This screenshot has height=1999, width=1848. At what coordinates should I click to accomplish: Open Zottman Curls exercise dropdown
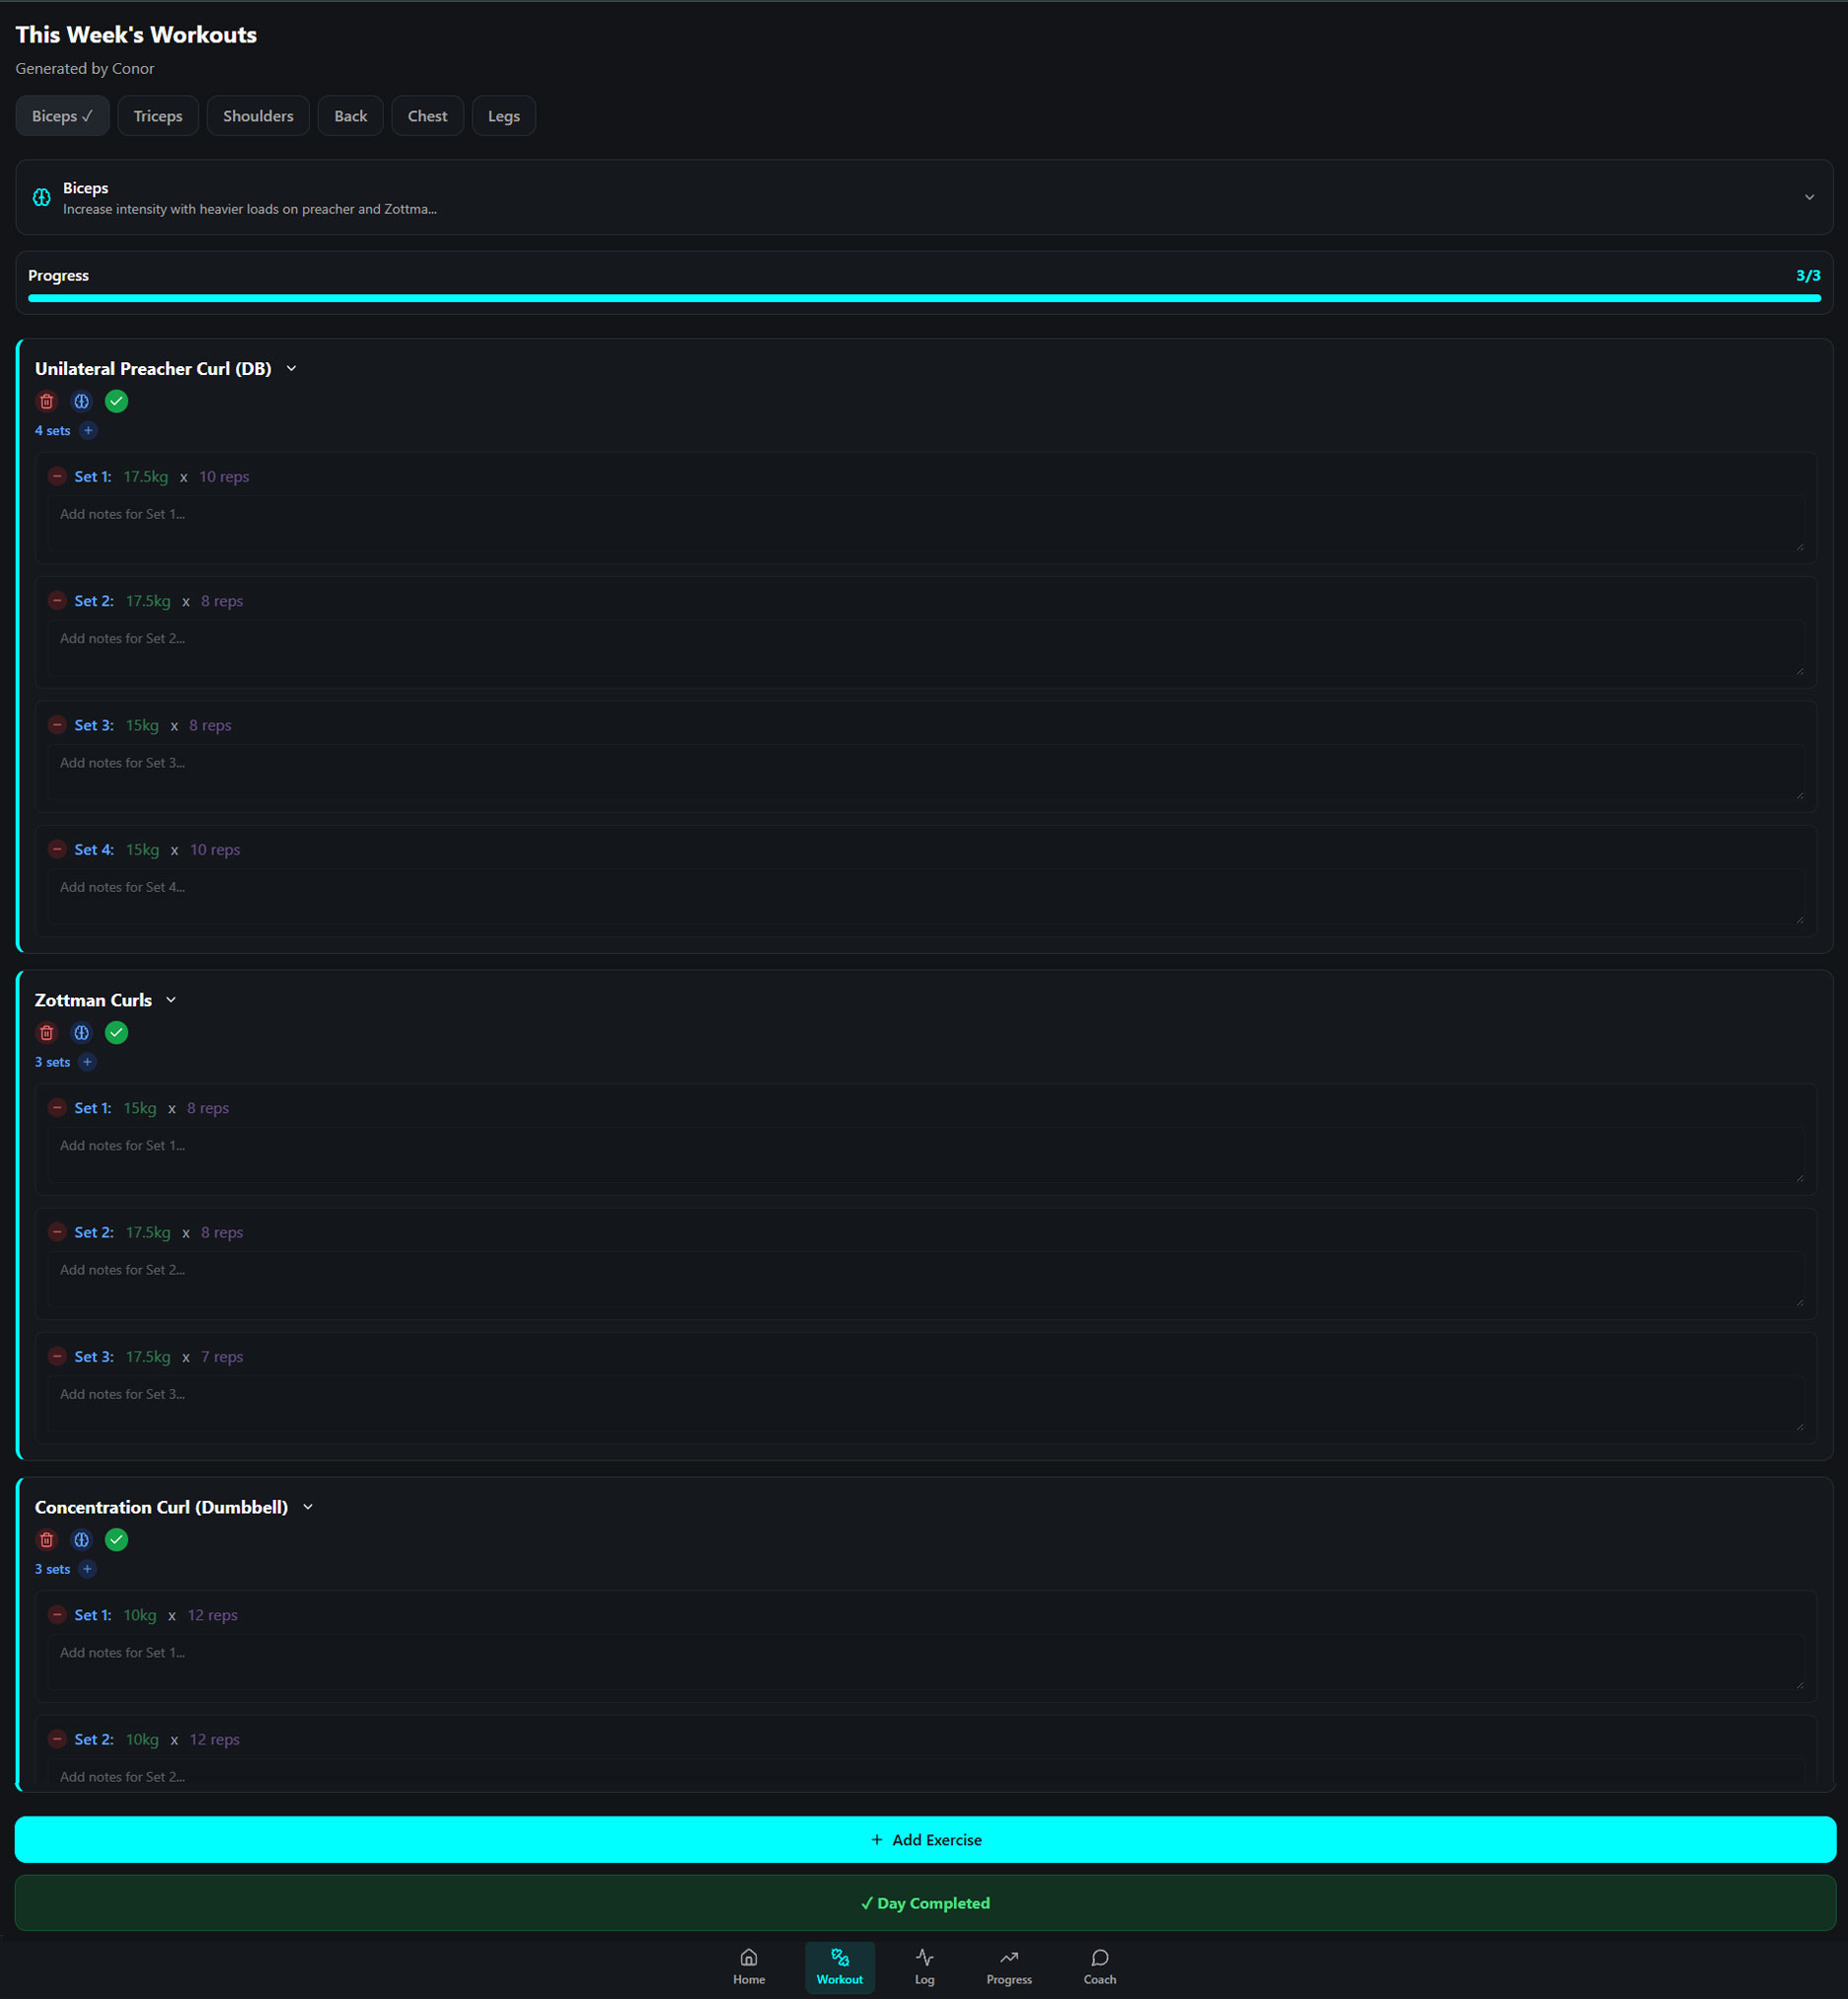pyautogui.click(x=171, y=1000)
